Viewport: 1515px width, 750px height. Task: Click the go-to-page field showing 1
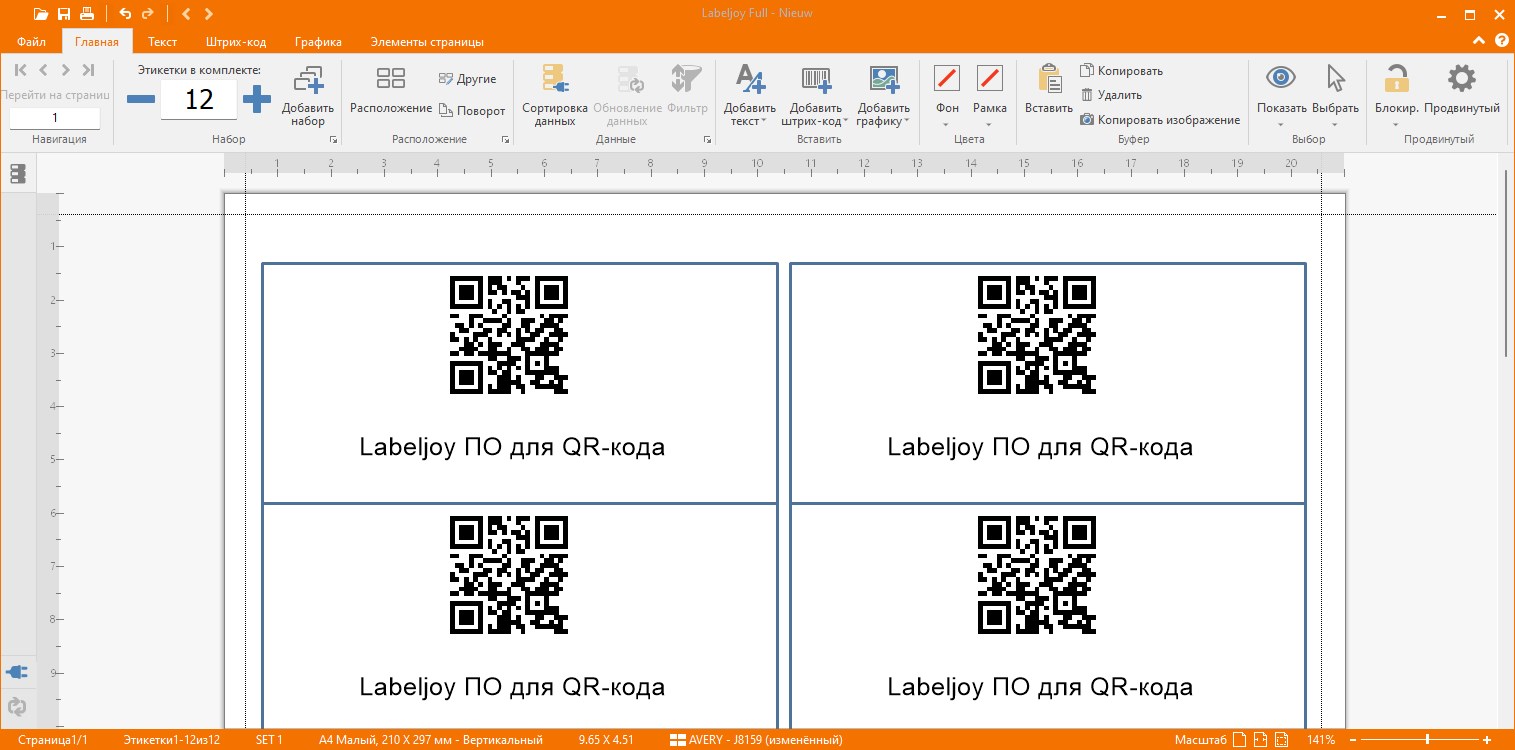coord(55,118)
